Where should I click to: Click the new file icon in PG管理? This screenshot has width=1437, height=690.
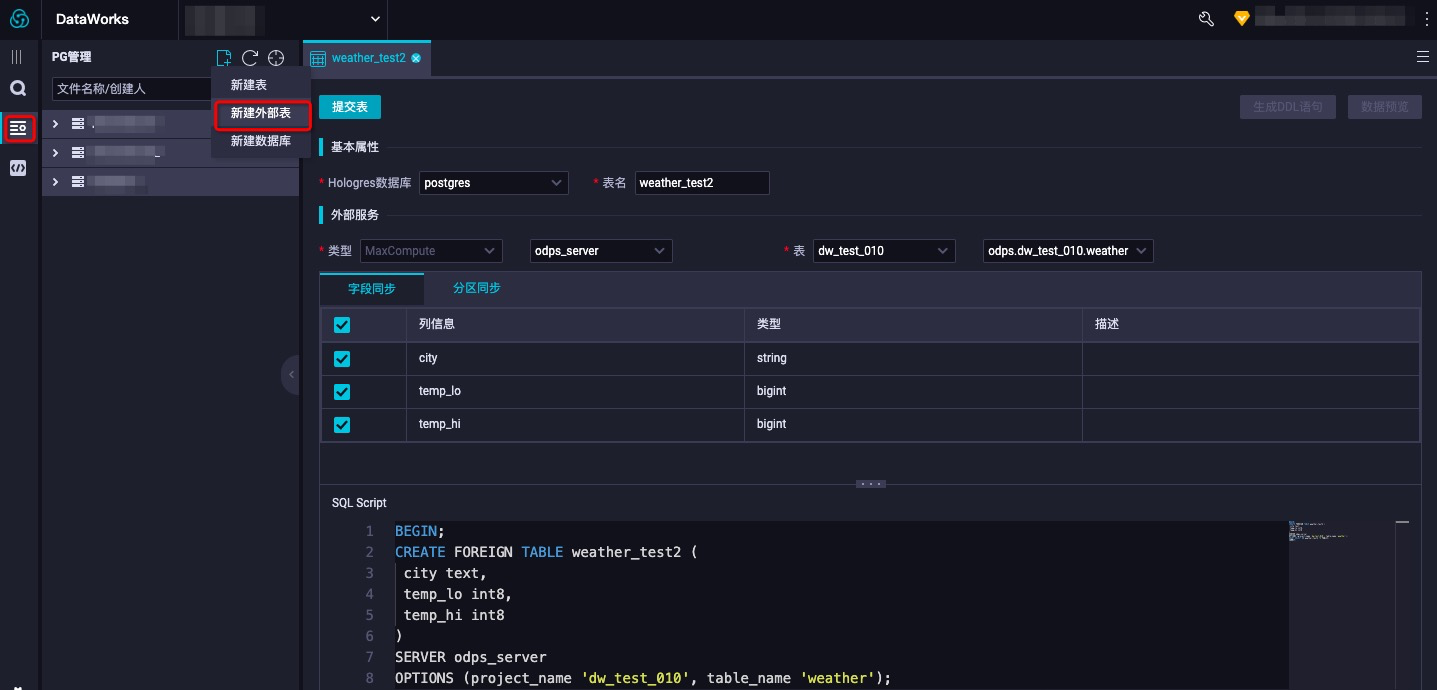[x=224, y=58]
